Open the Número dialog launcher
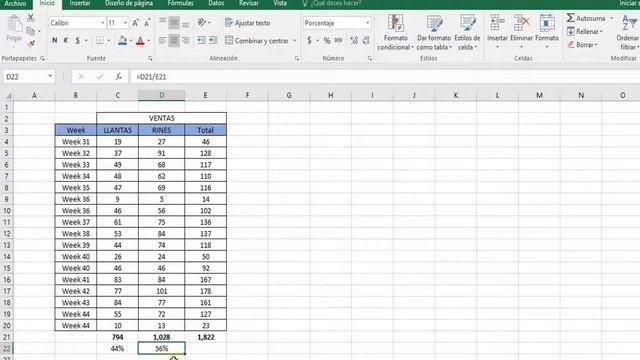This screenshot has height=360, width=640. (x=370, y=59)
